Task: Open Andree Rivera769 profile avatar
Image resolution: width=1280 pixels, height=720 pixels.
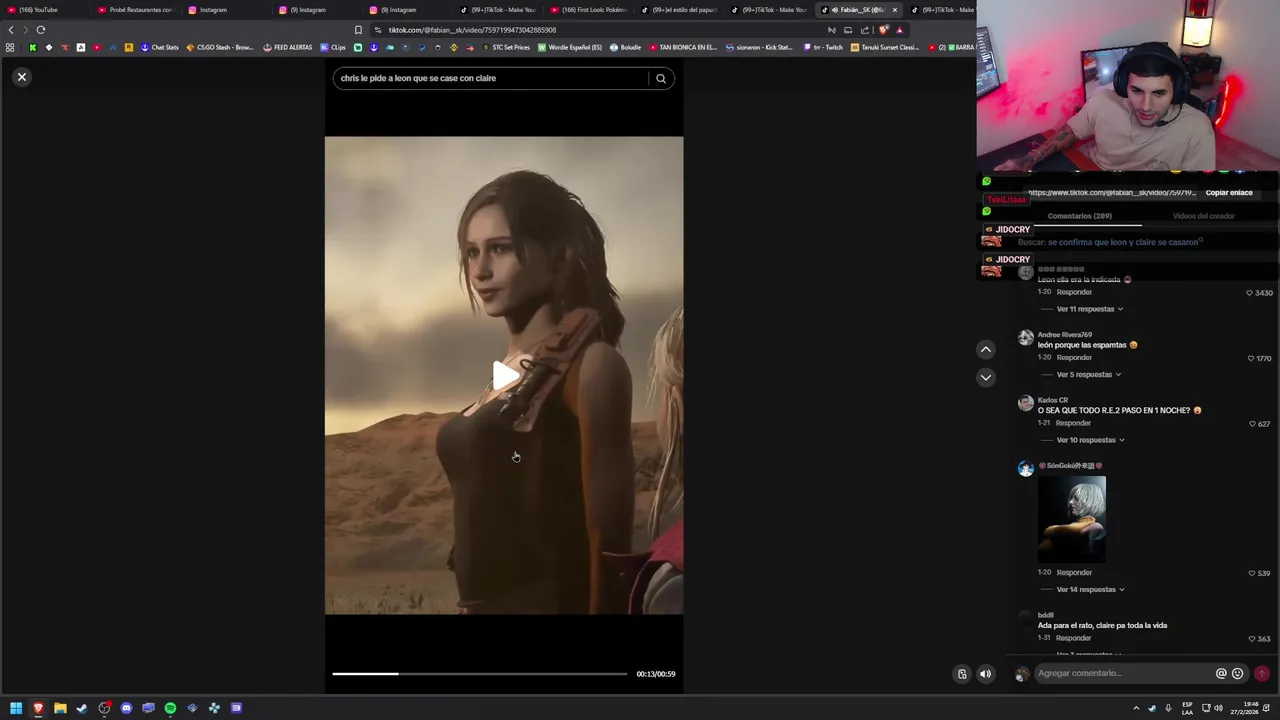Action: point(1026,339)
